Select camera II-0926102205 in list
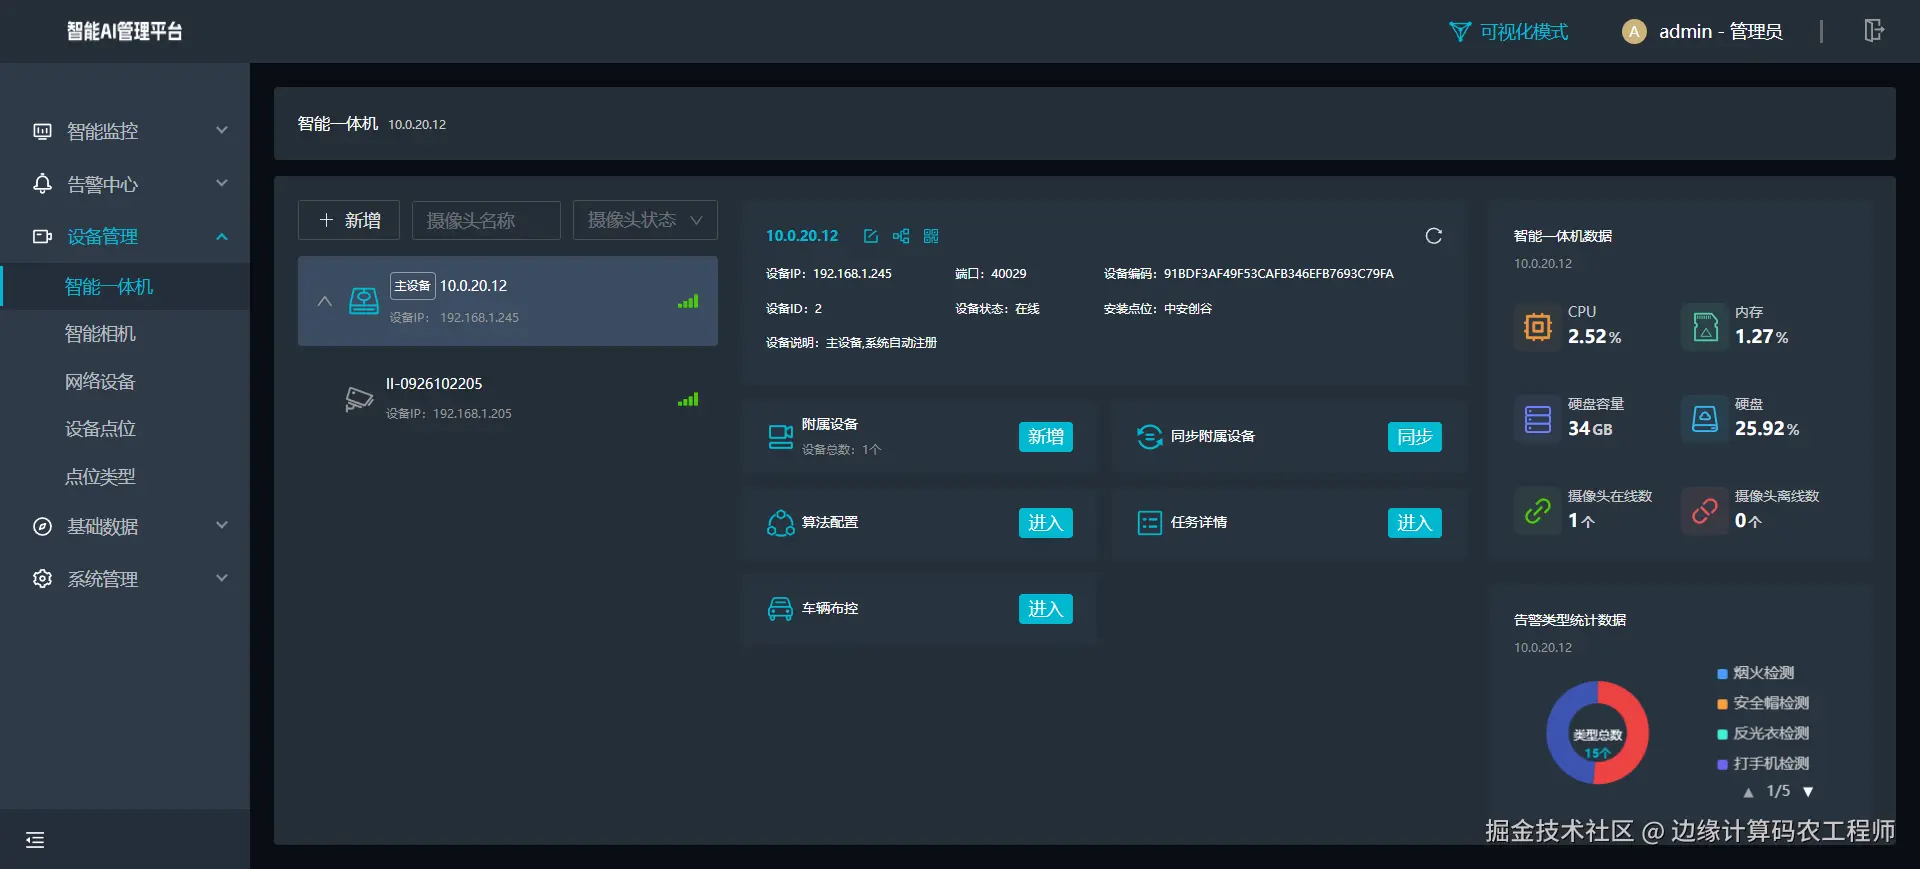Viewport: 1920px width, 869px height. pyautogui.click(x=508, y=398)
